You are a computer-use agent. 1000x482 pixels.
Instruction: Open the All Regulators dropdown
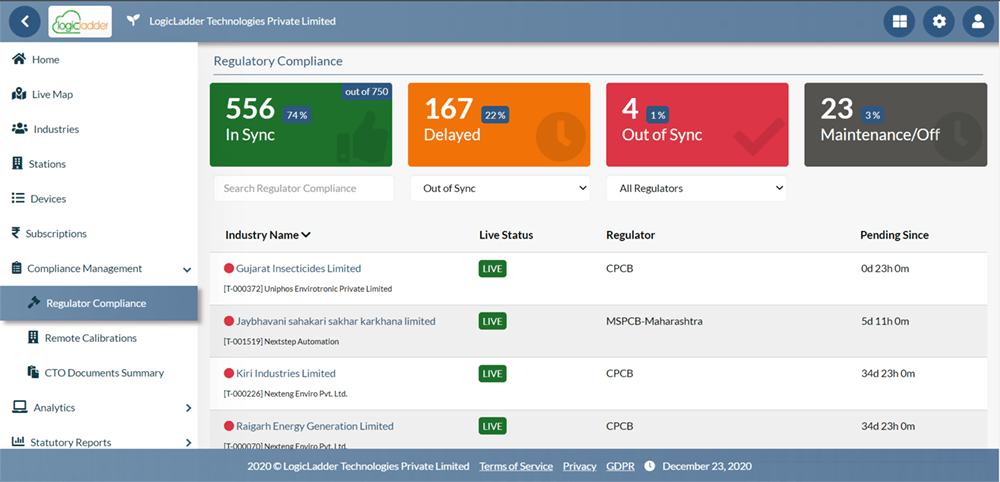pyautogui.click(x=696, y=189)
